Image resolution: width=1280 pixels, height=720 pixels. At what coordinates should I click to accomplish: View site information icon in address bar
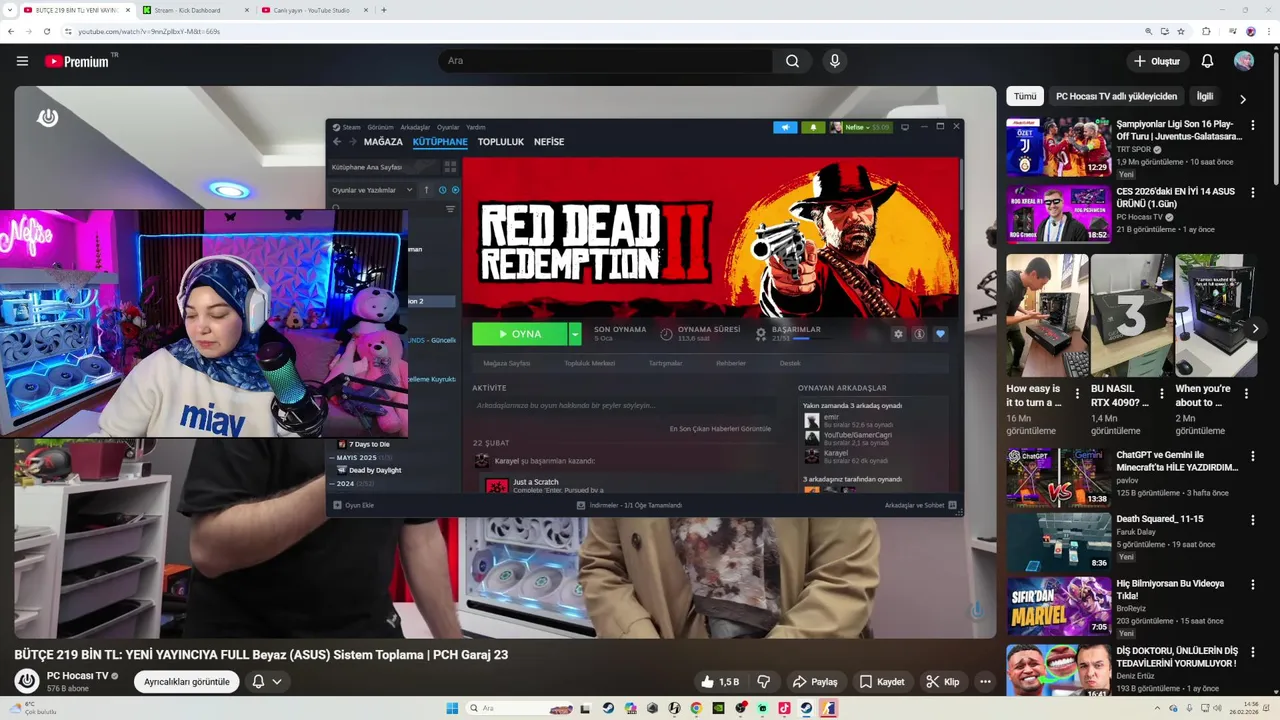68,31
